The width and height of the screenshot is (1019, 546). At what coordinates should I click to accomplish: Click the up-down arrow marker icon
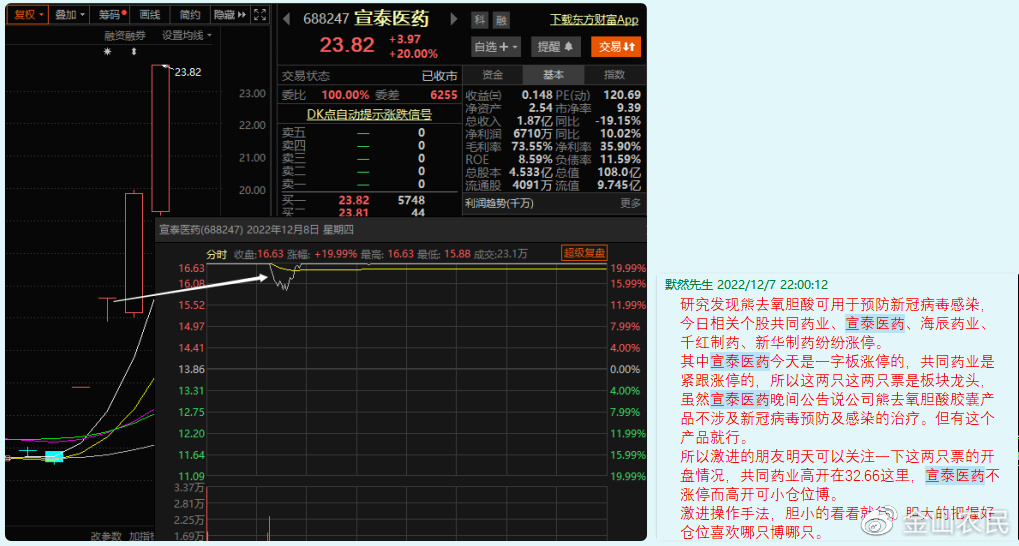click(134, 51)
